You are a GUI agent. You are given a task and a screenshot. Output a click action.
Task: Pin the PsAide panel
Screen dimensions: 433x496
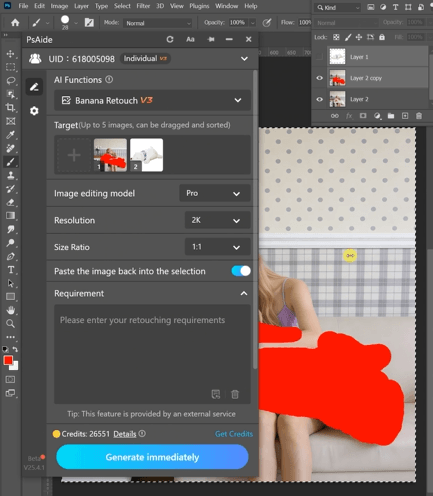211,39
